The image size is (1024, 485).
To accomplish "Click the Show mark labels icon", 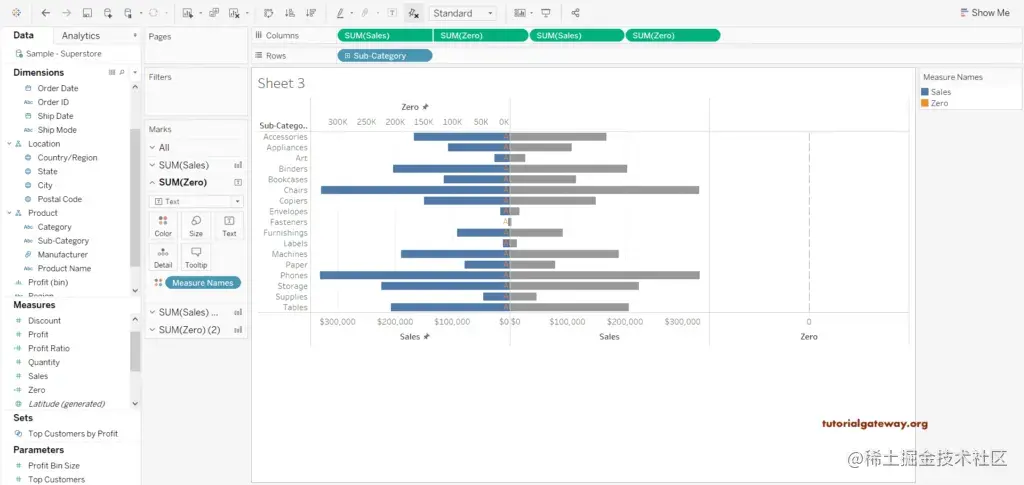I will (392, 12).
